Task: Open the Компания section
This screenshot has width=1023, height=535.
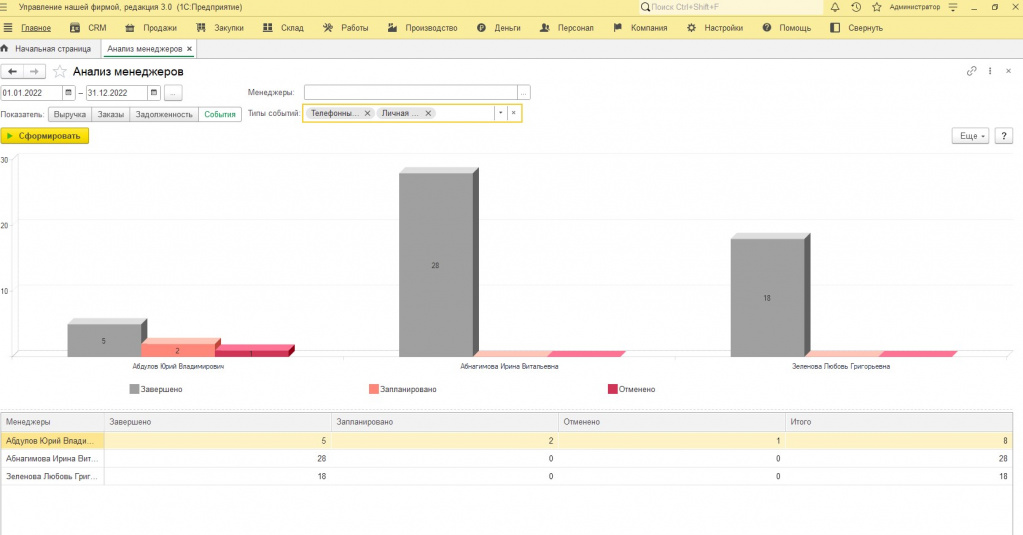Action: tap(640, 28)
